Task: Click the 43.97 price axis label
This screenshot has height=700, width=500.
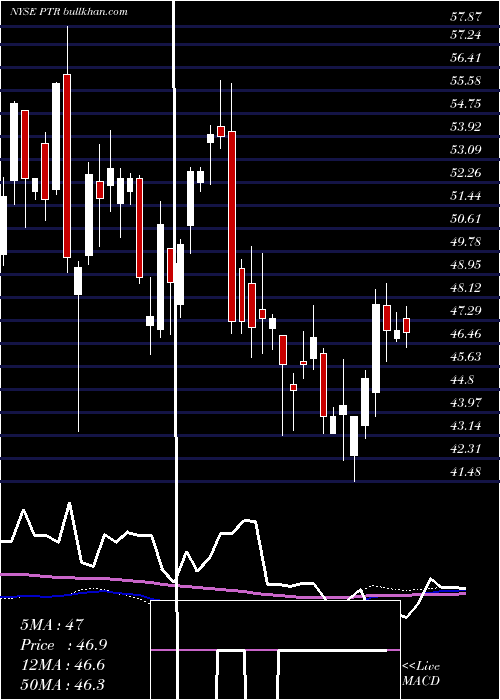Action: (466, 402)
